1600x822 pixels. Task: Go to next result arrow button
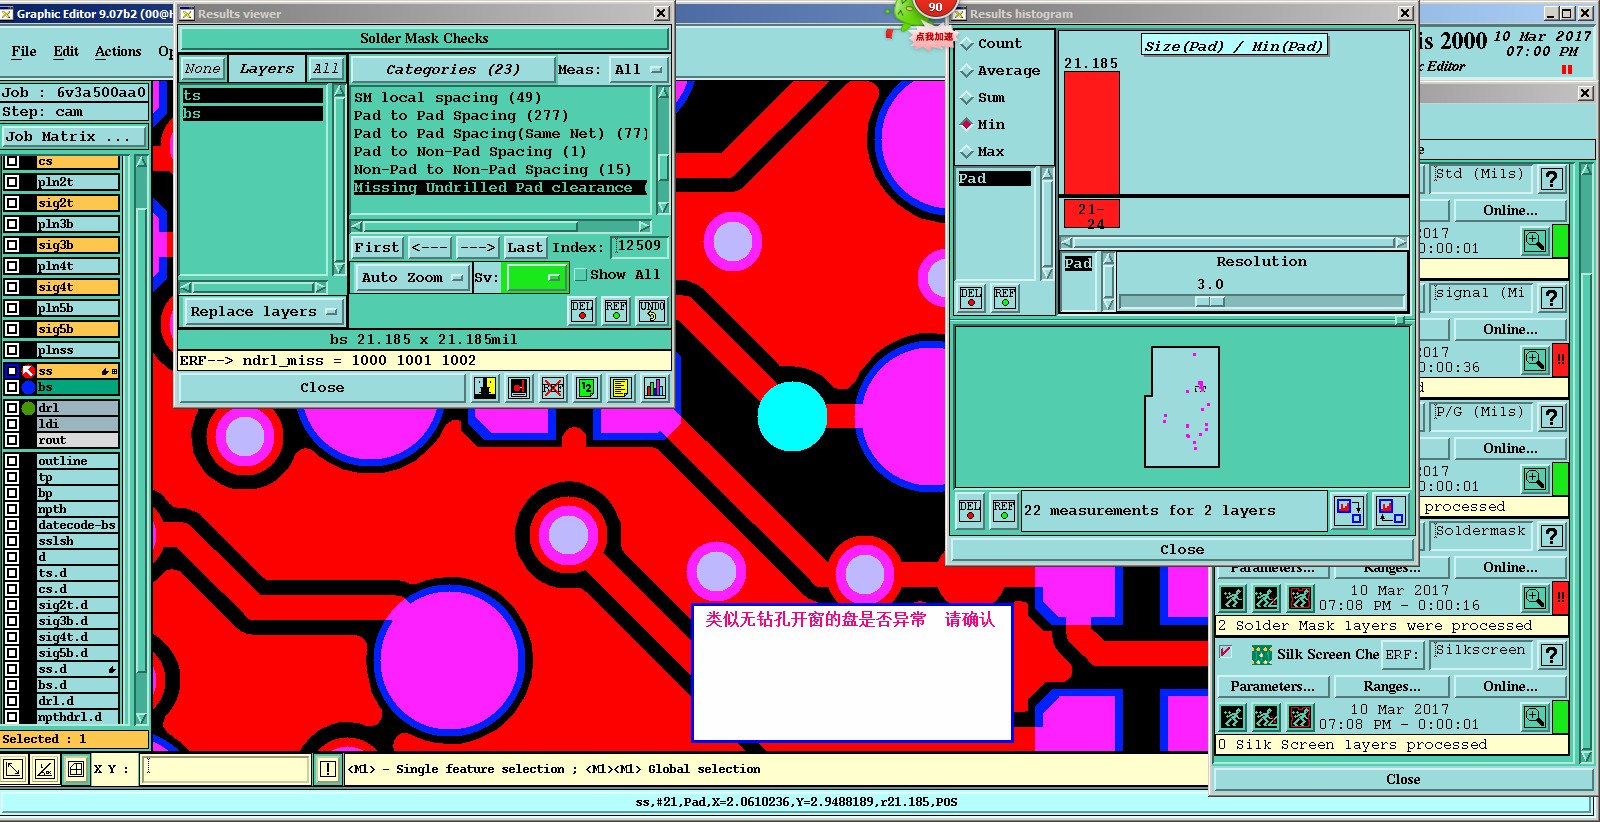click(x=478, y=248)
